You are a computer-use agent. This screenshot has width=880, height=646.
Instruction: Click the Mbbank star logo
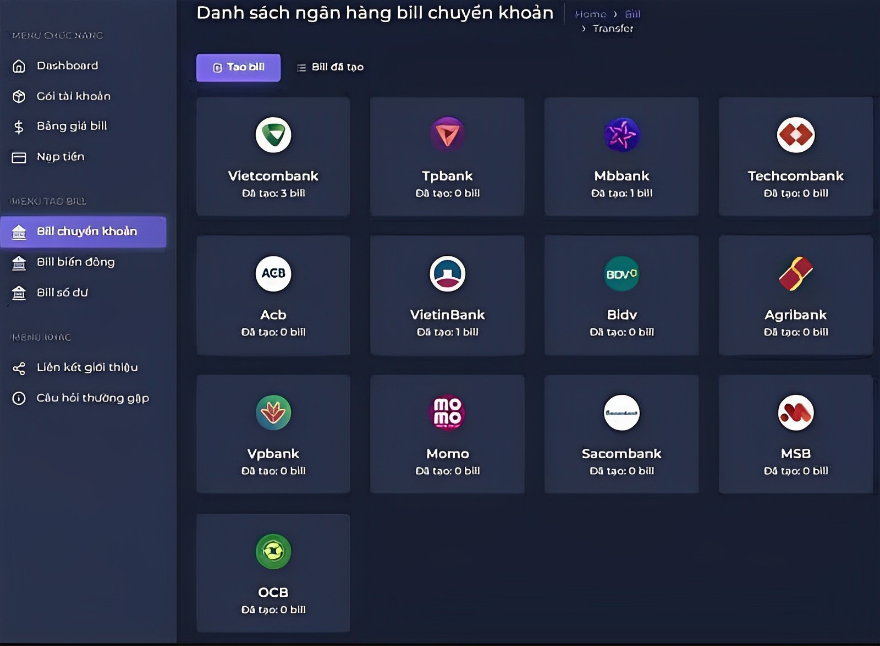coord(621,135)
